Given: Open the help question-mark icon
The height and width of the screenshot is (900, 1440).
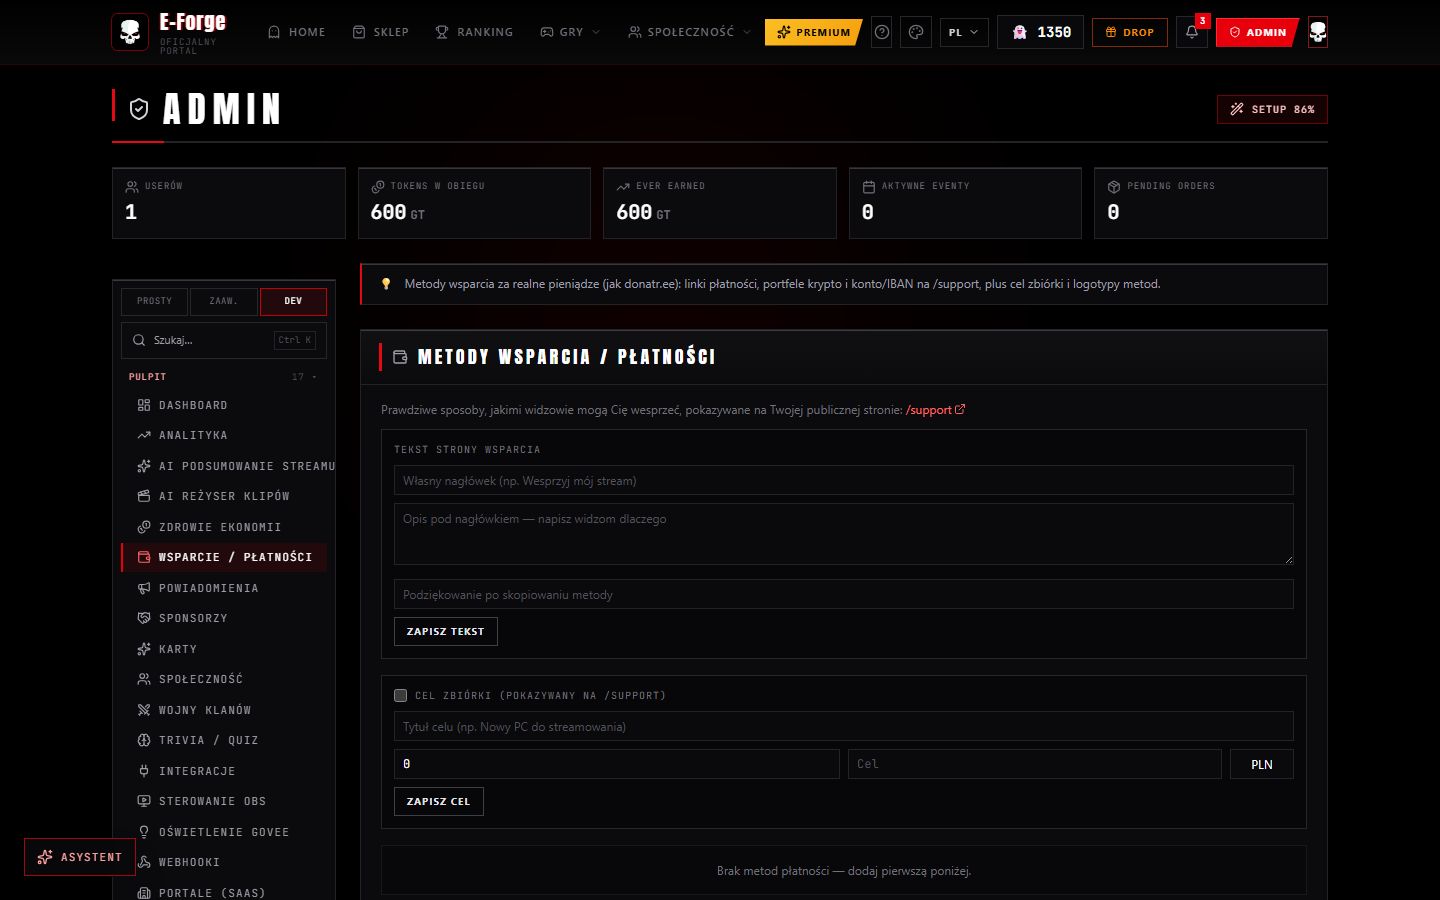Looking at the screenshot, I should coord(882,32).
